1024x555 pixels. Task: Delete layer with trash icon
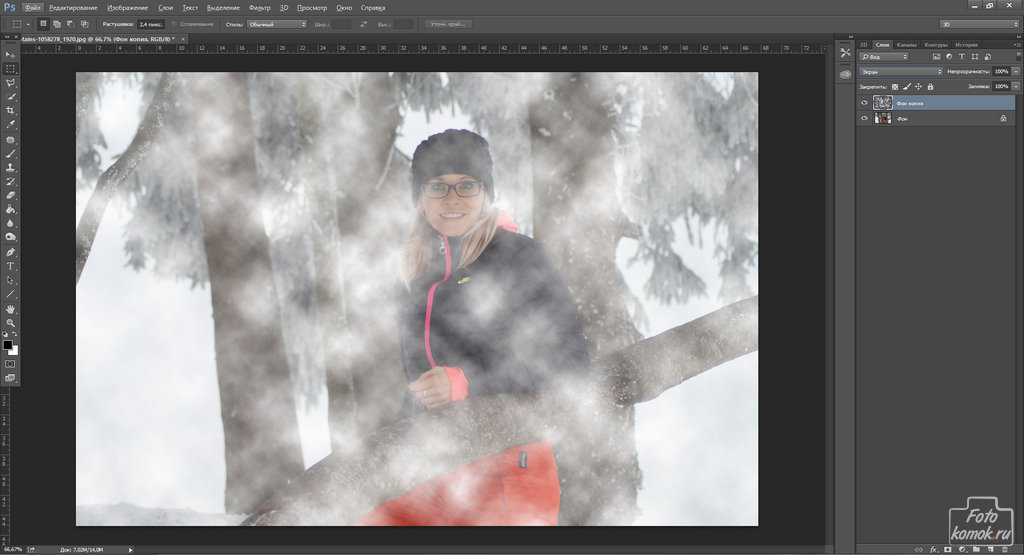[1004, 550]
